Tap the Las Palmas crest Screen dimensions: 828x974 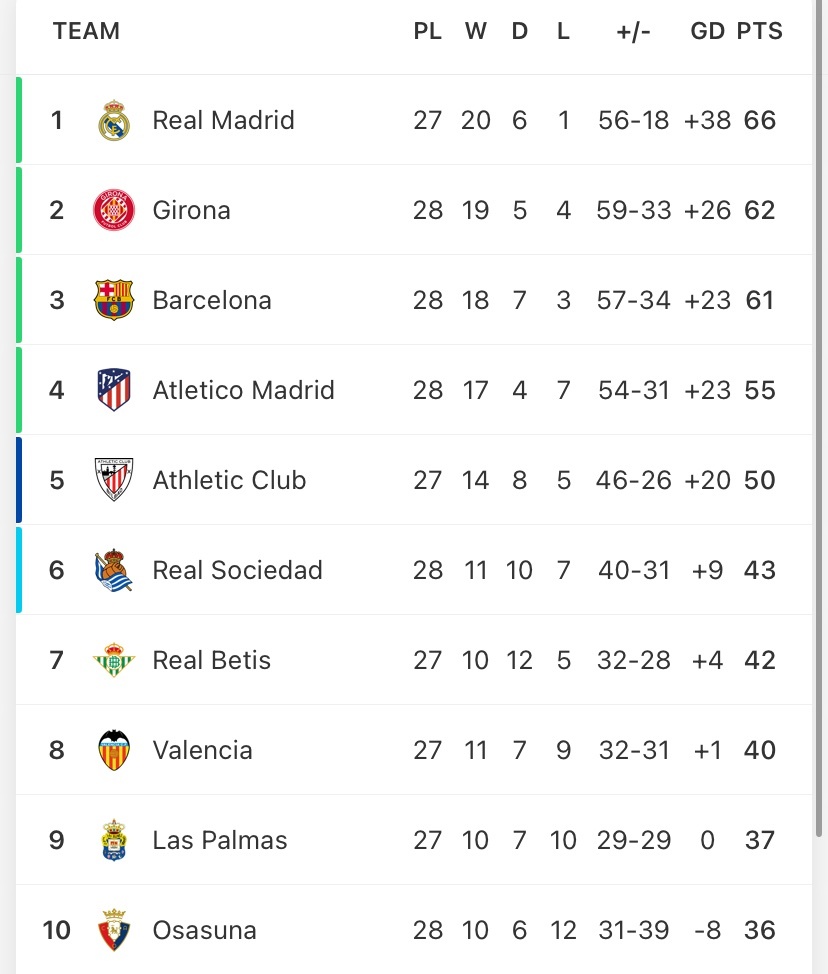113,840
